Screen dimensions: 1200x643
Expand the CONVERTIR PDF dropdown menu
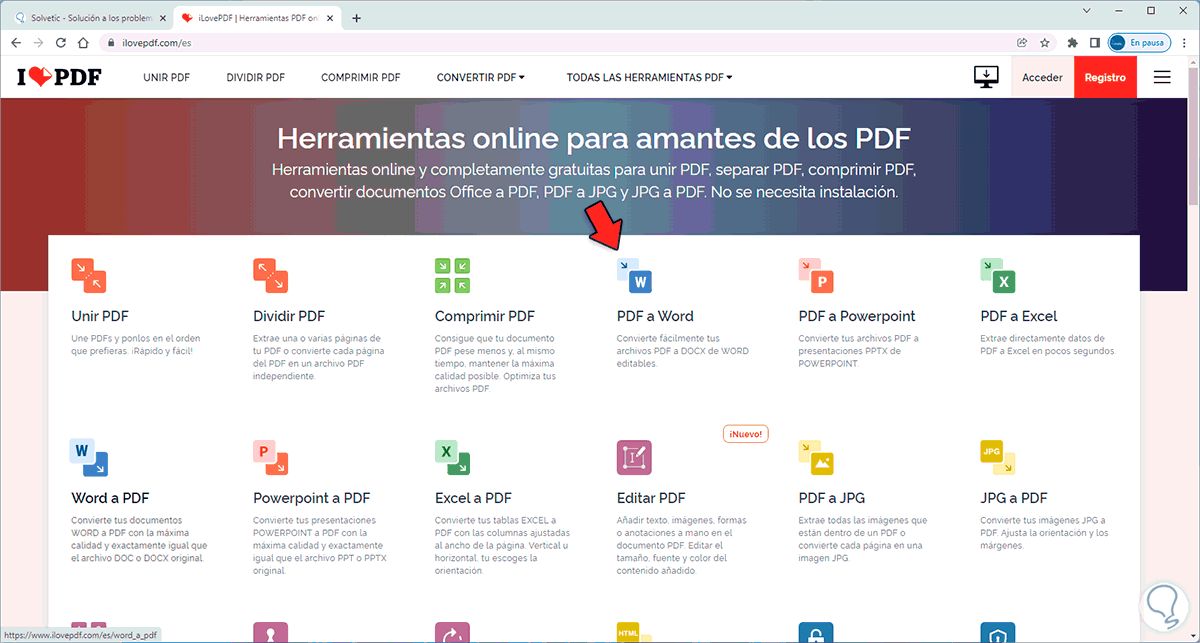[x=480, y=76]
